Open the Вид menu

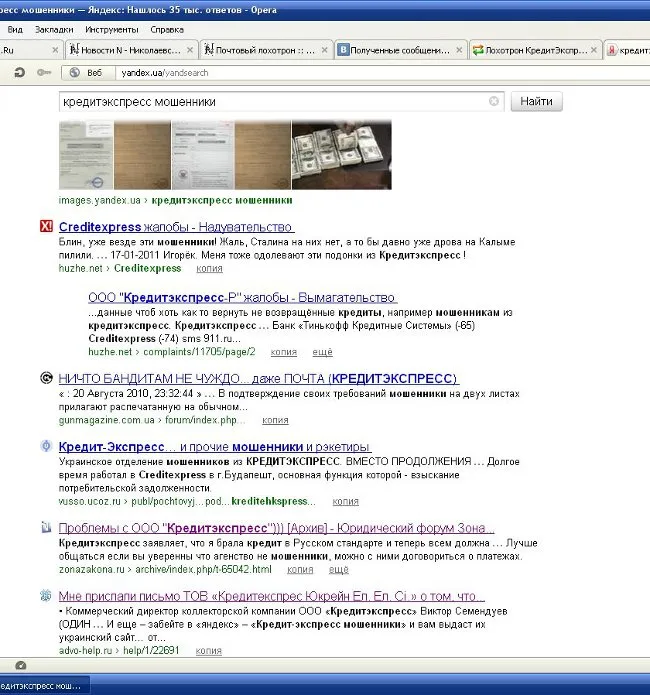click(x=15, y=30)
